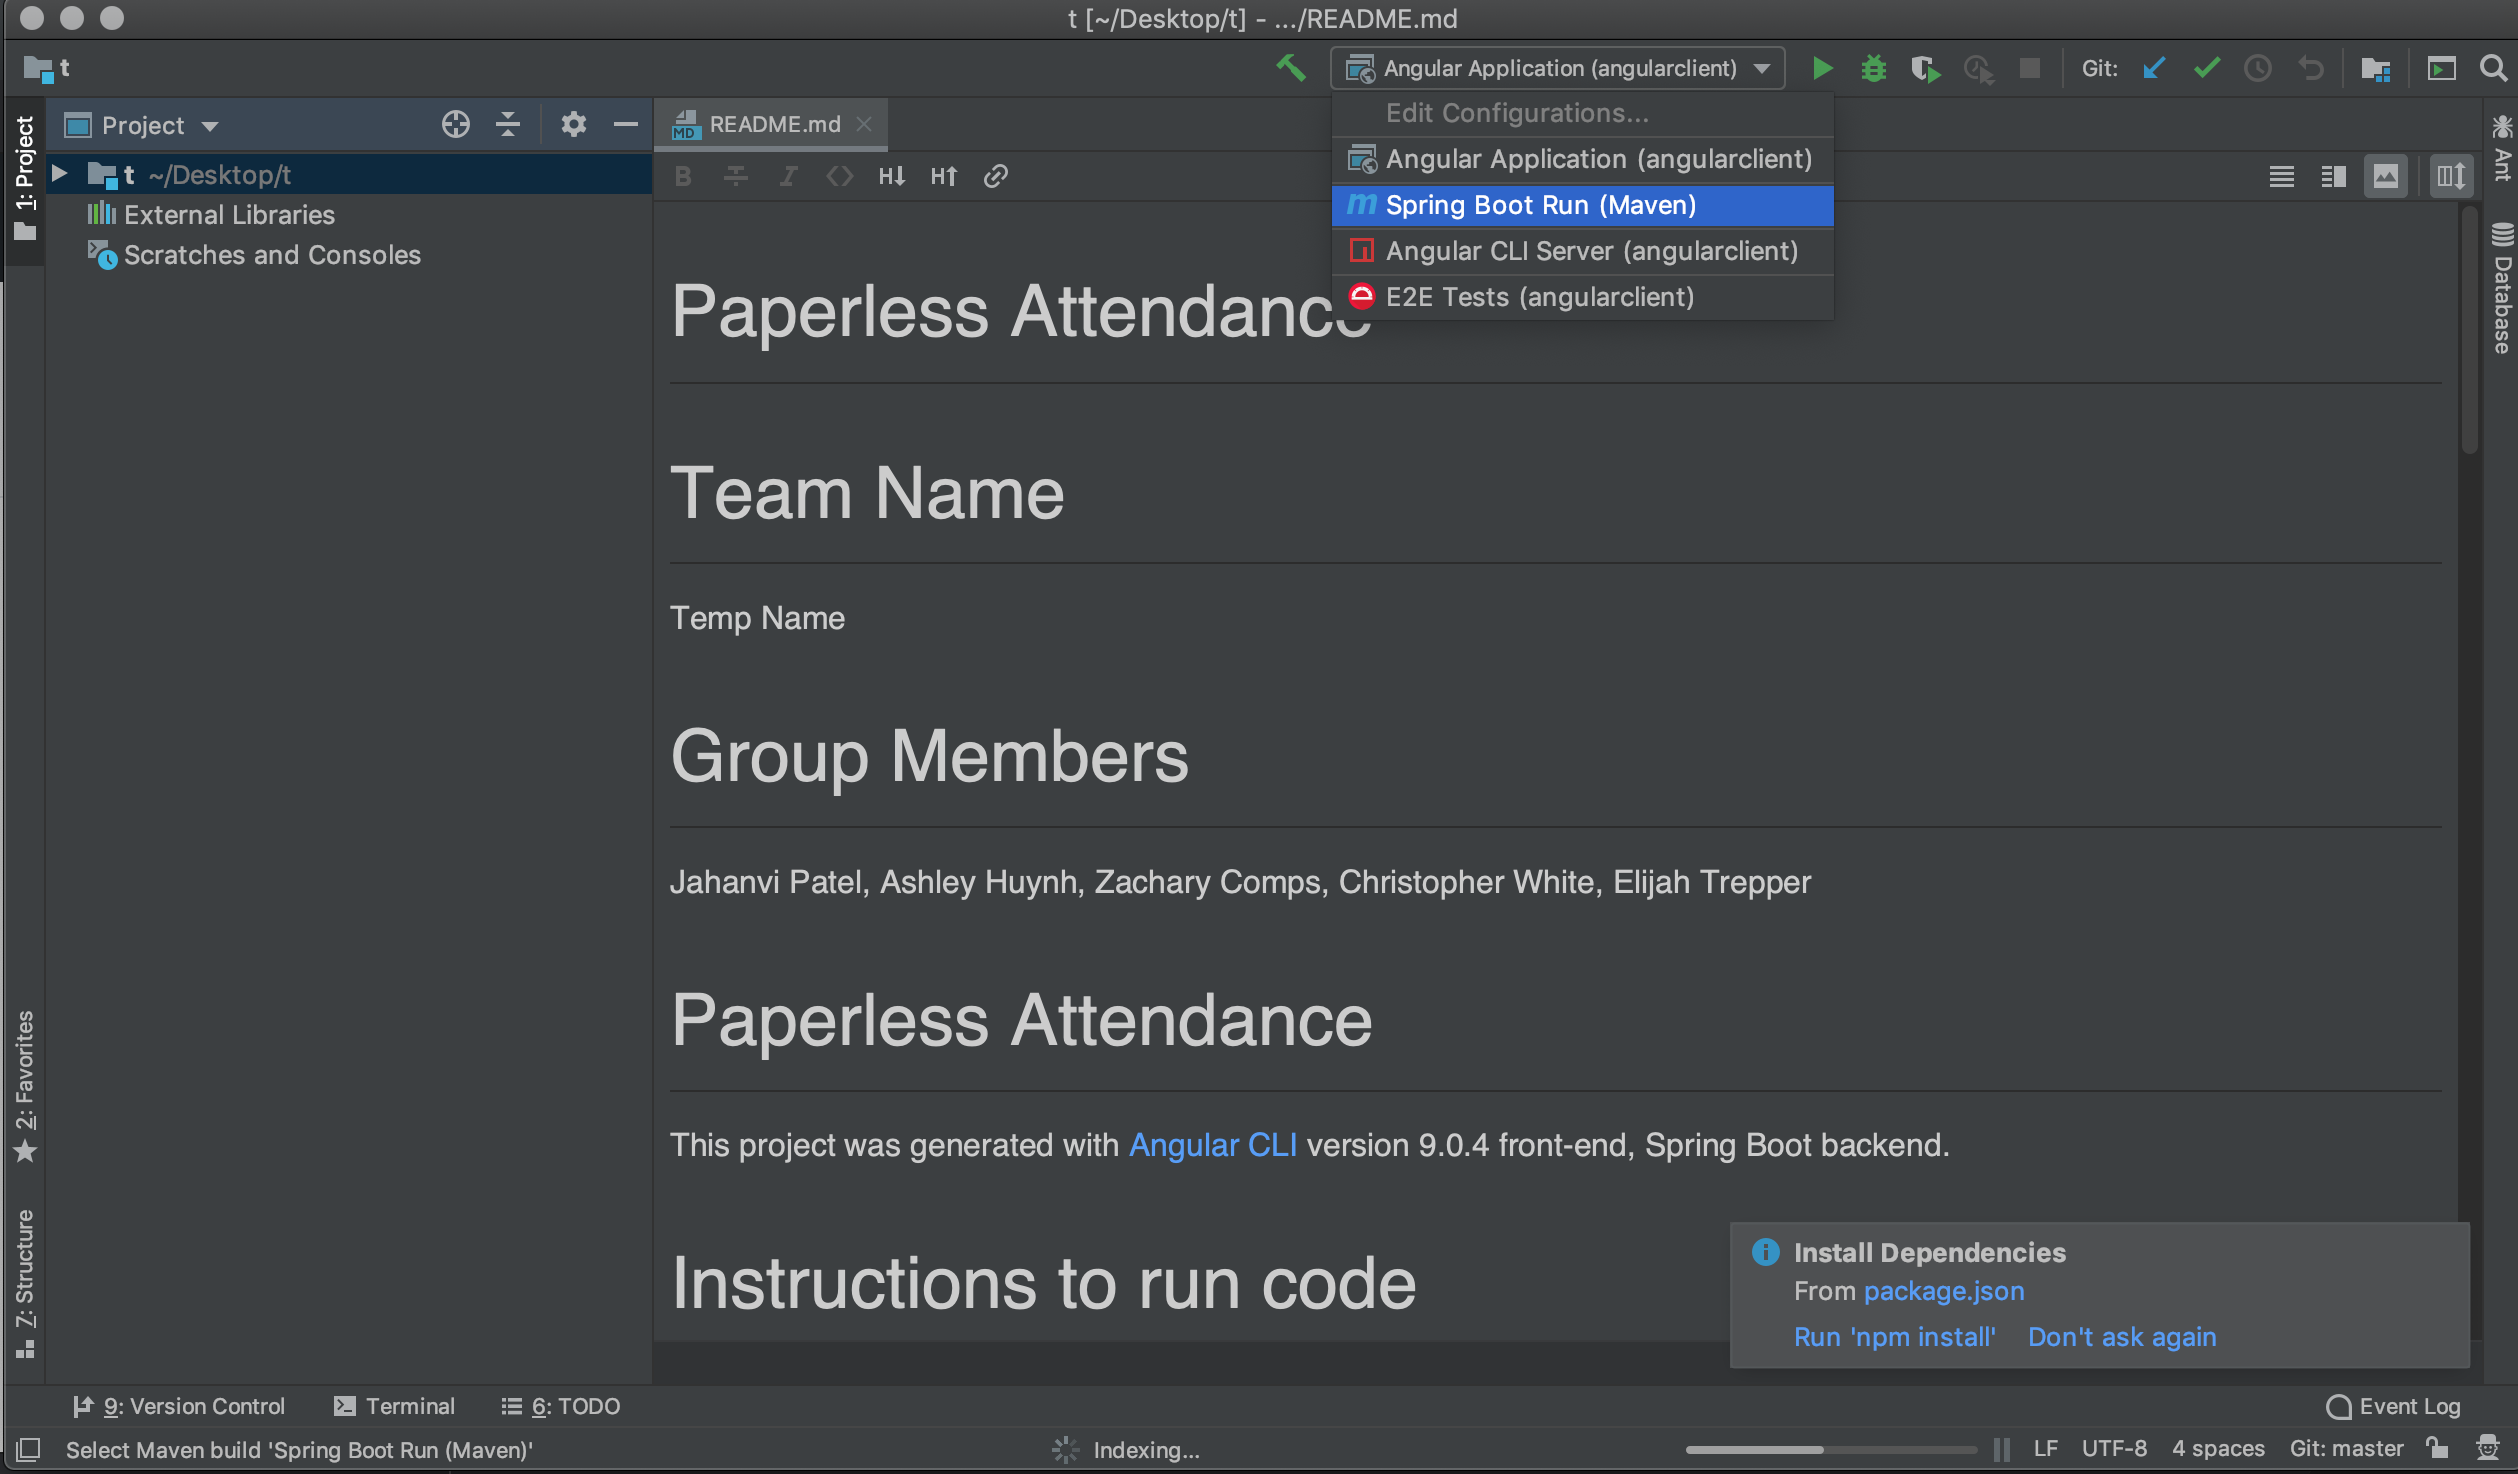
Task: Switch to editor-only view mode
Action: [x=2281, y=177]
